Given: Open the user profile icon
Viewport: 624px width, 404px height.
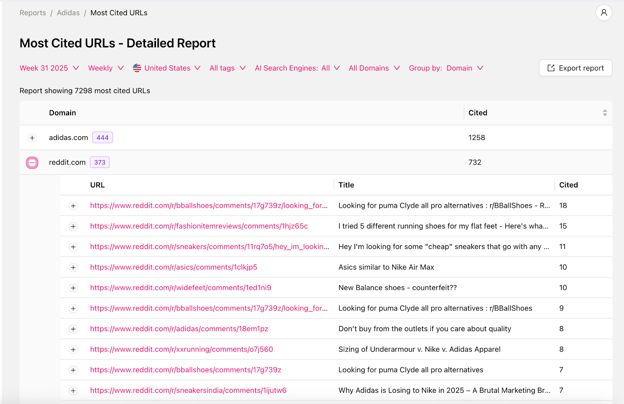Looking at the screenshot, I should [x=603, y=13].
